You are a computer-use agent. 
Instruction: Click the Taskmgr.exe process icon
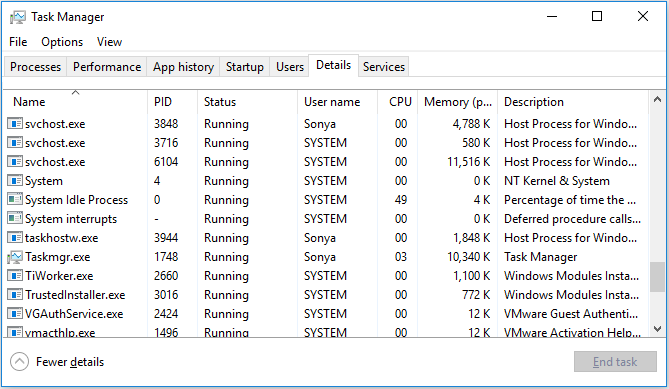pyautogui.click(x=15, y=257)
